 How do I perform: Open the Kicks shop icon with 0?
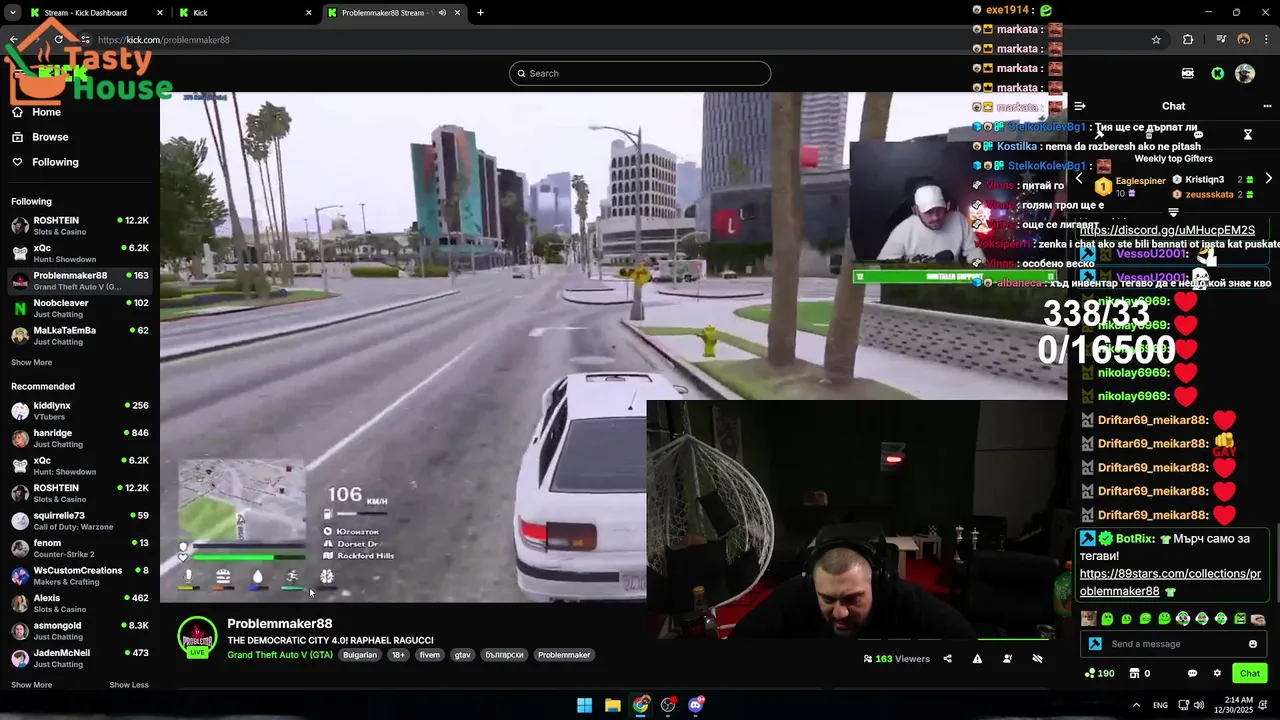click(1140, 673)
